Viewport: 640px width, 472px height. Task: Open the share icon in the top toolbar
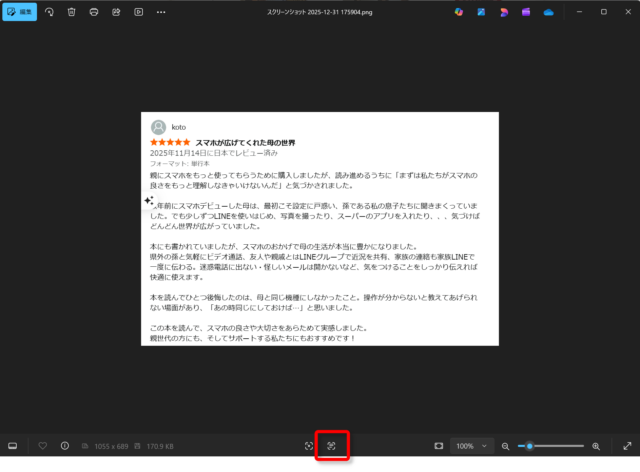tap(116, 12)
